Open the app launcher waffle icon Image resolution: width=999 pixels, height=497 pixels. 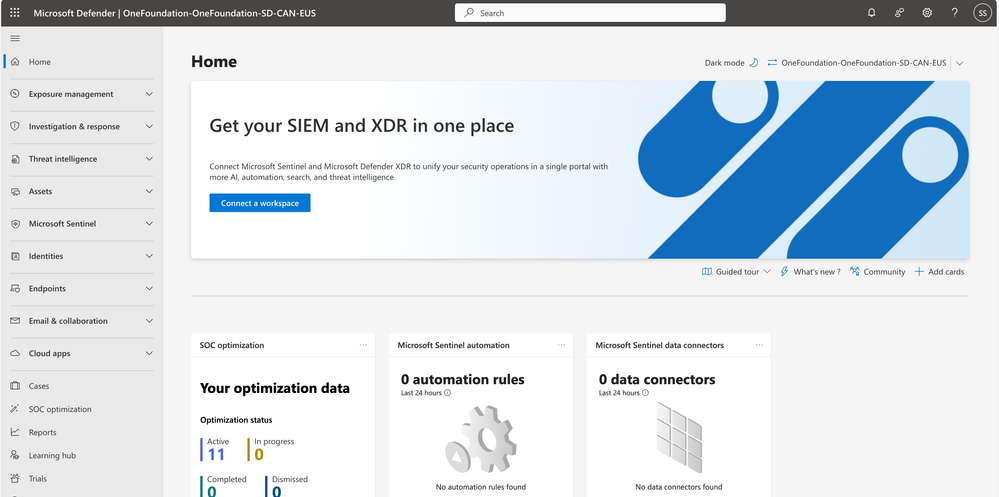(x=15, y=13)
